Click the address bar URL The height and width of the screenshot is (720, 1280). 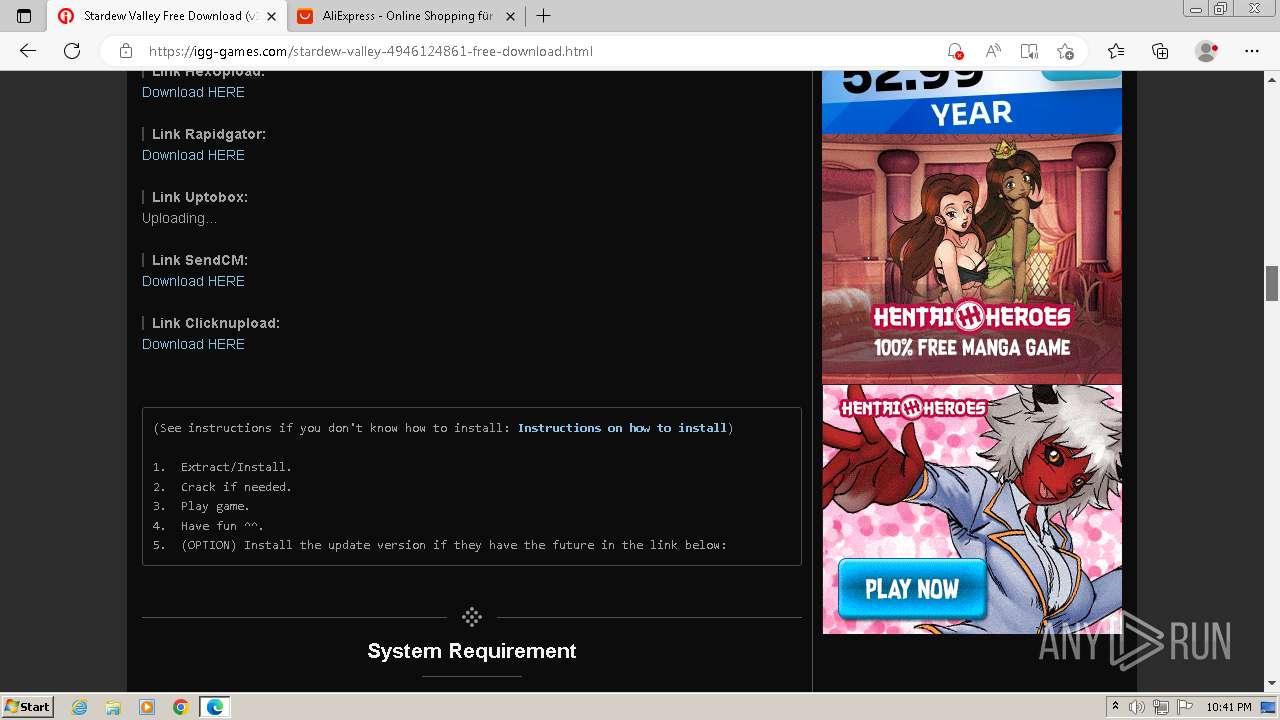pos(371,51)
